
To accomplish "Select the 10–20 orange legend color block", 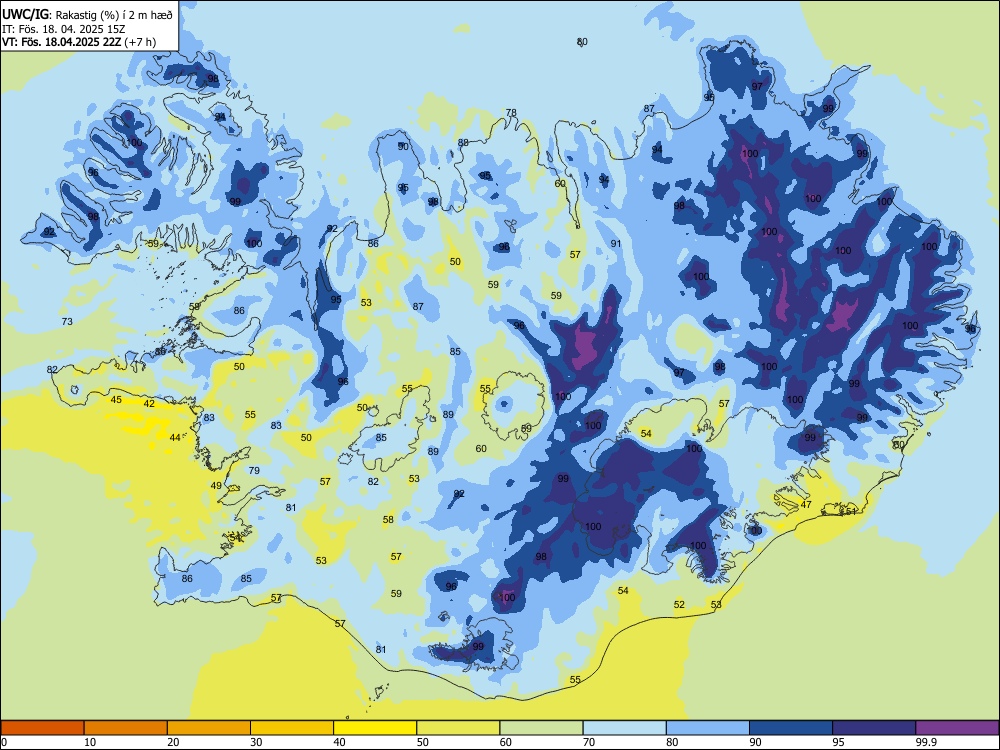I will pos(126,728).
